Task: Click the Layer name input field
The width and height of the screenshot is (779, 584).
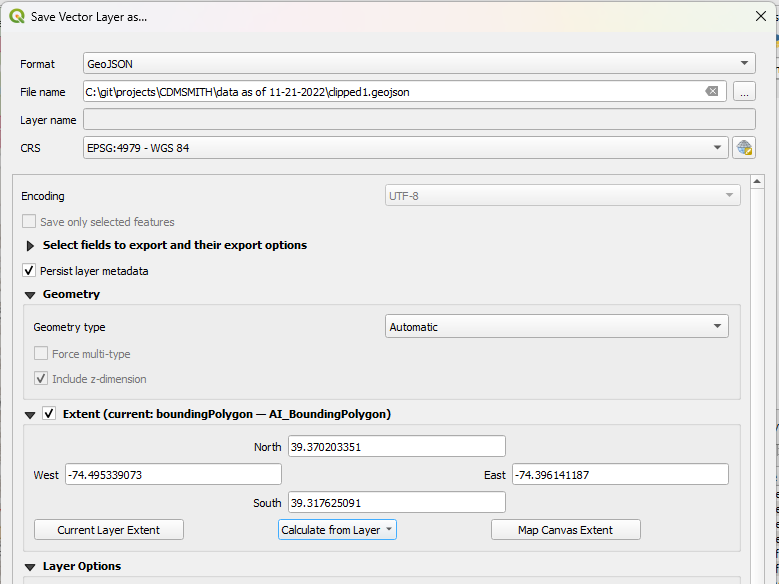Action: click(x=419, y=120)
